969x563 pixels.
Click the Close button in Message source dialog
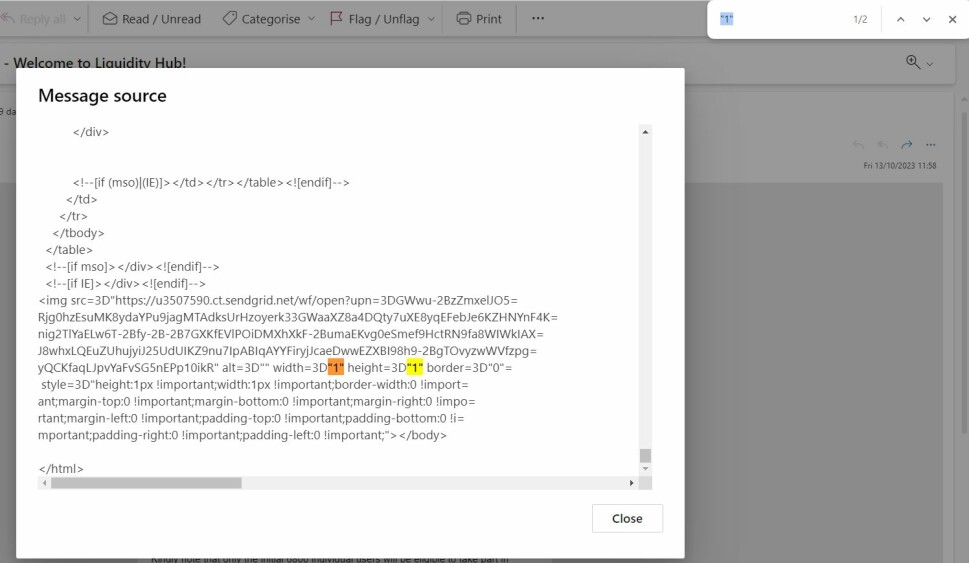click(627, 518)
